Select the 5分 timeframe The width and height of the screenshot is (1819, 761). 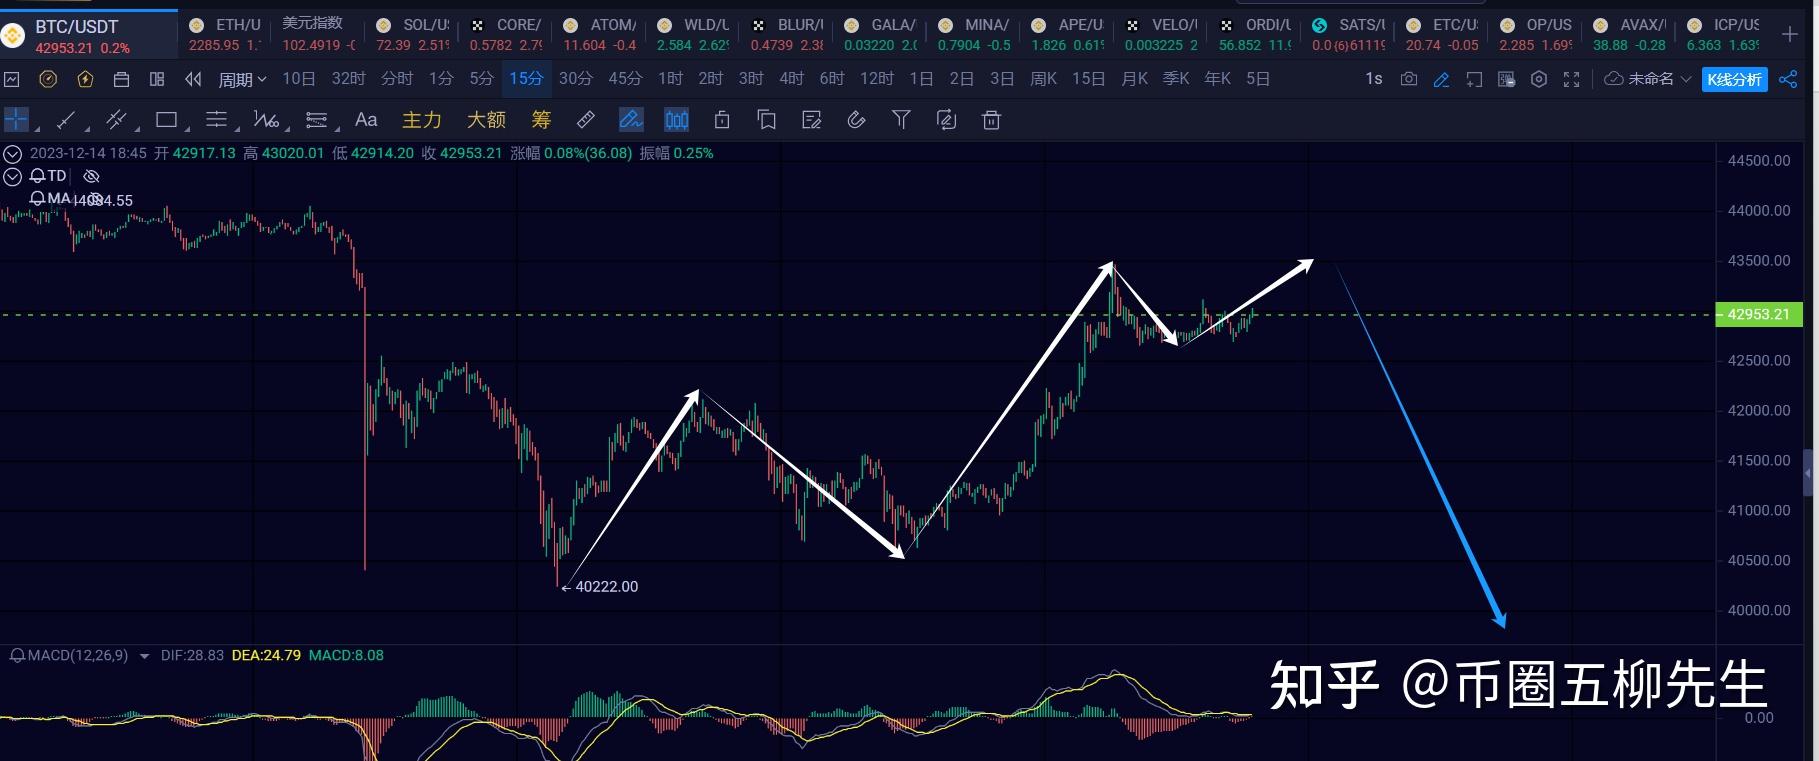click(482, 78)
